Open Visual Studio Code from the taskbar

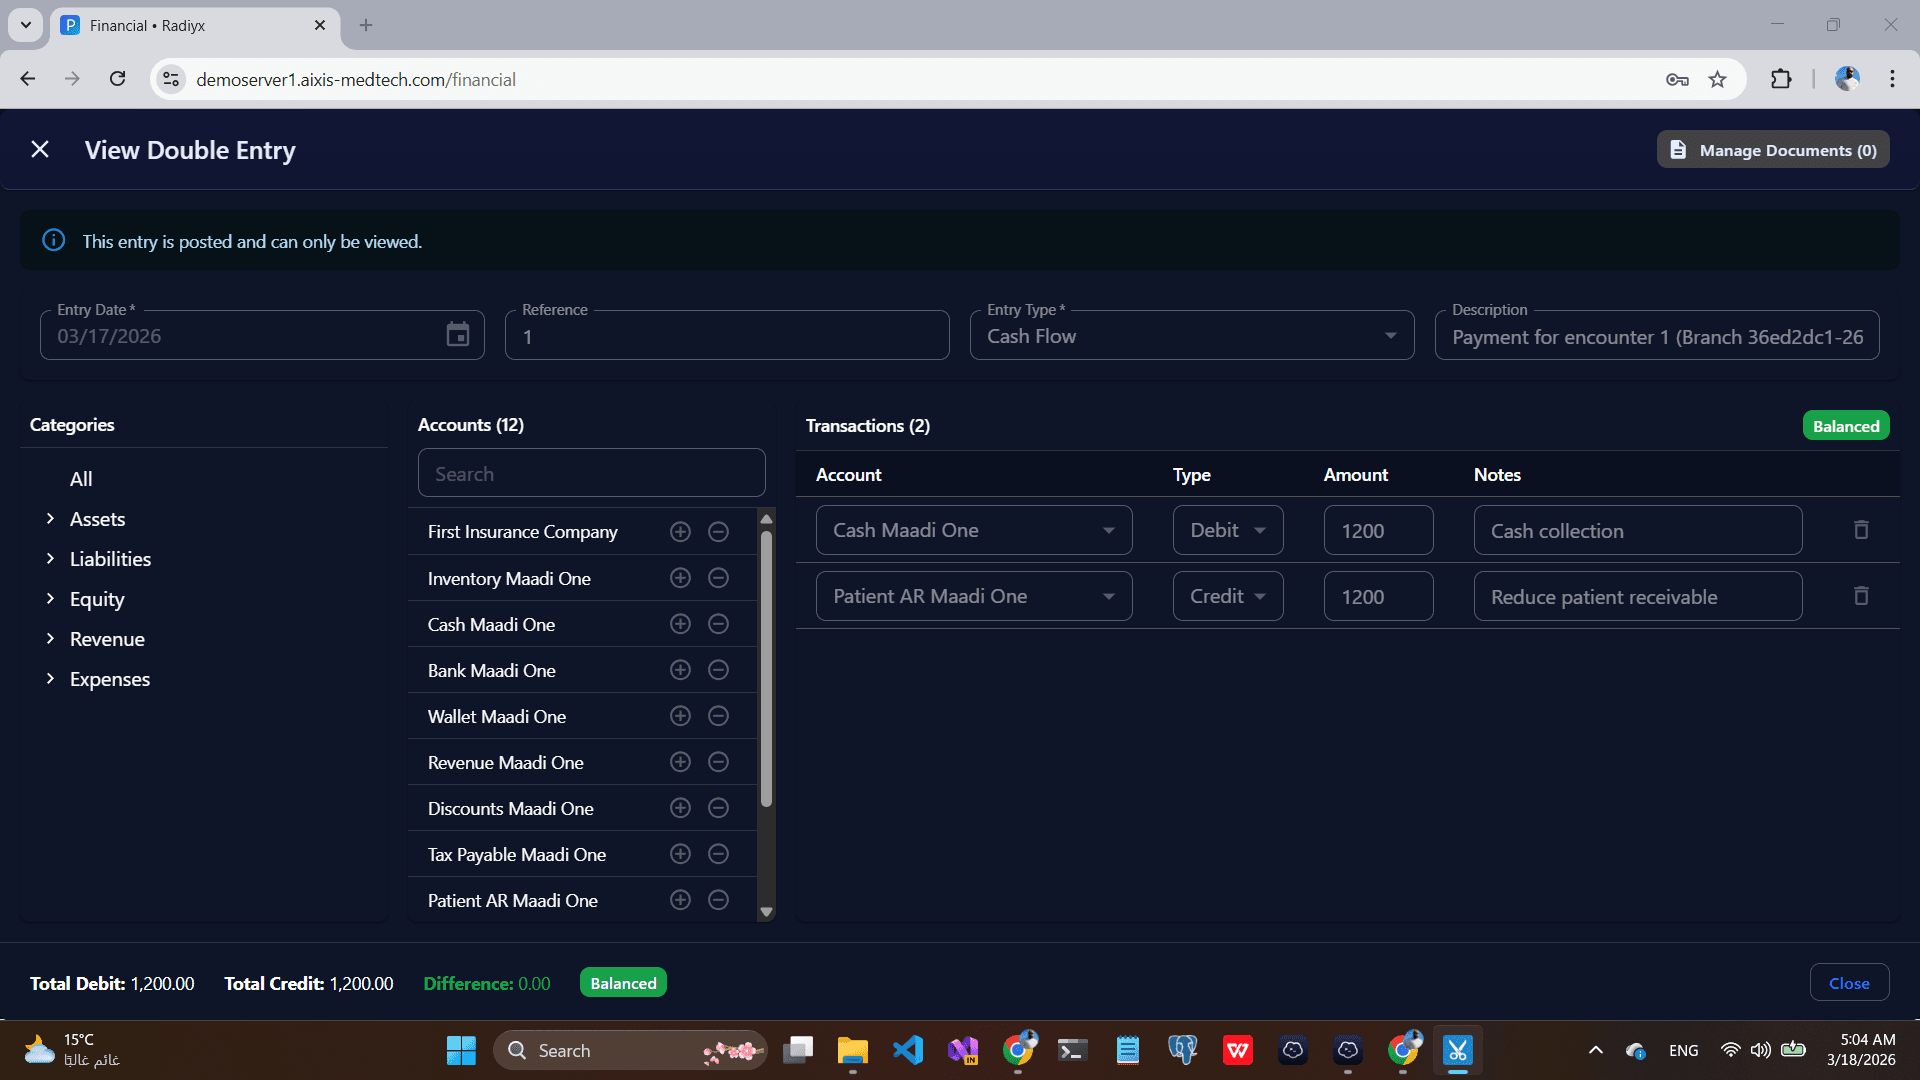[x=908, y=1050]
